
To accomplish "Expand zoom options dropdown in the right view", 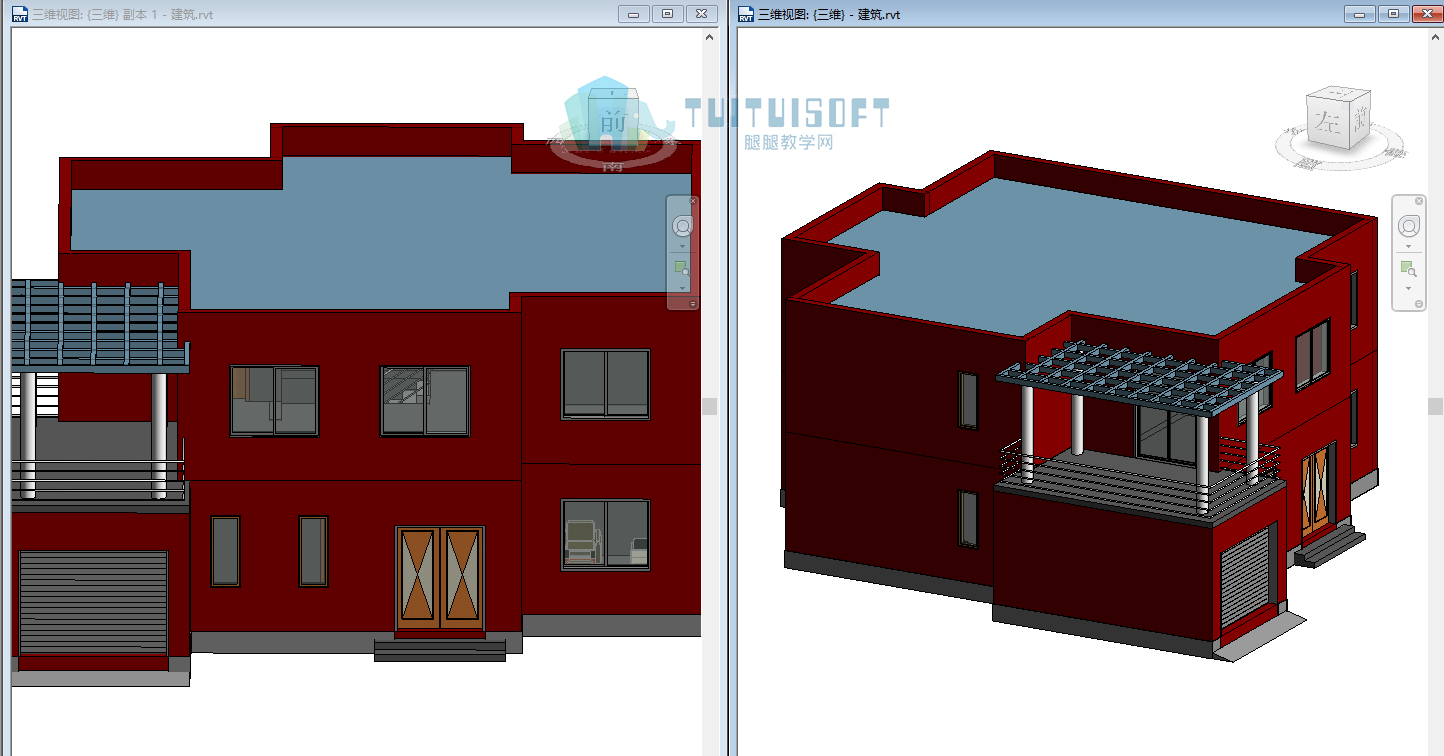I will [1409, 288].
